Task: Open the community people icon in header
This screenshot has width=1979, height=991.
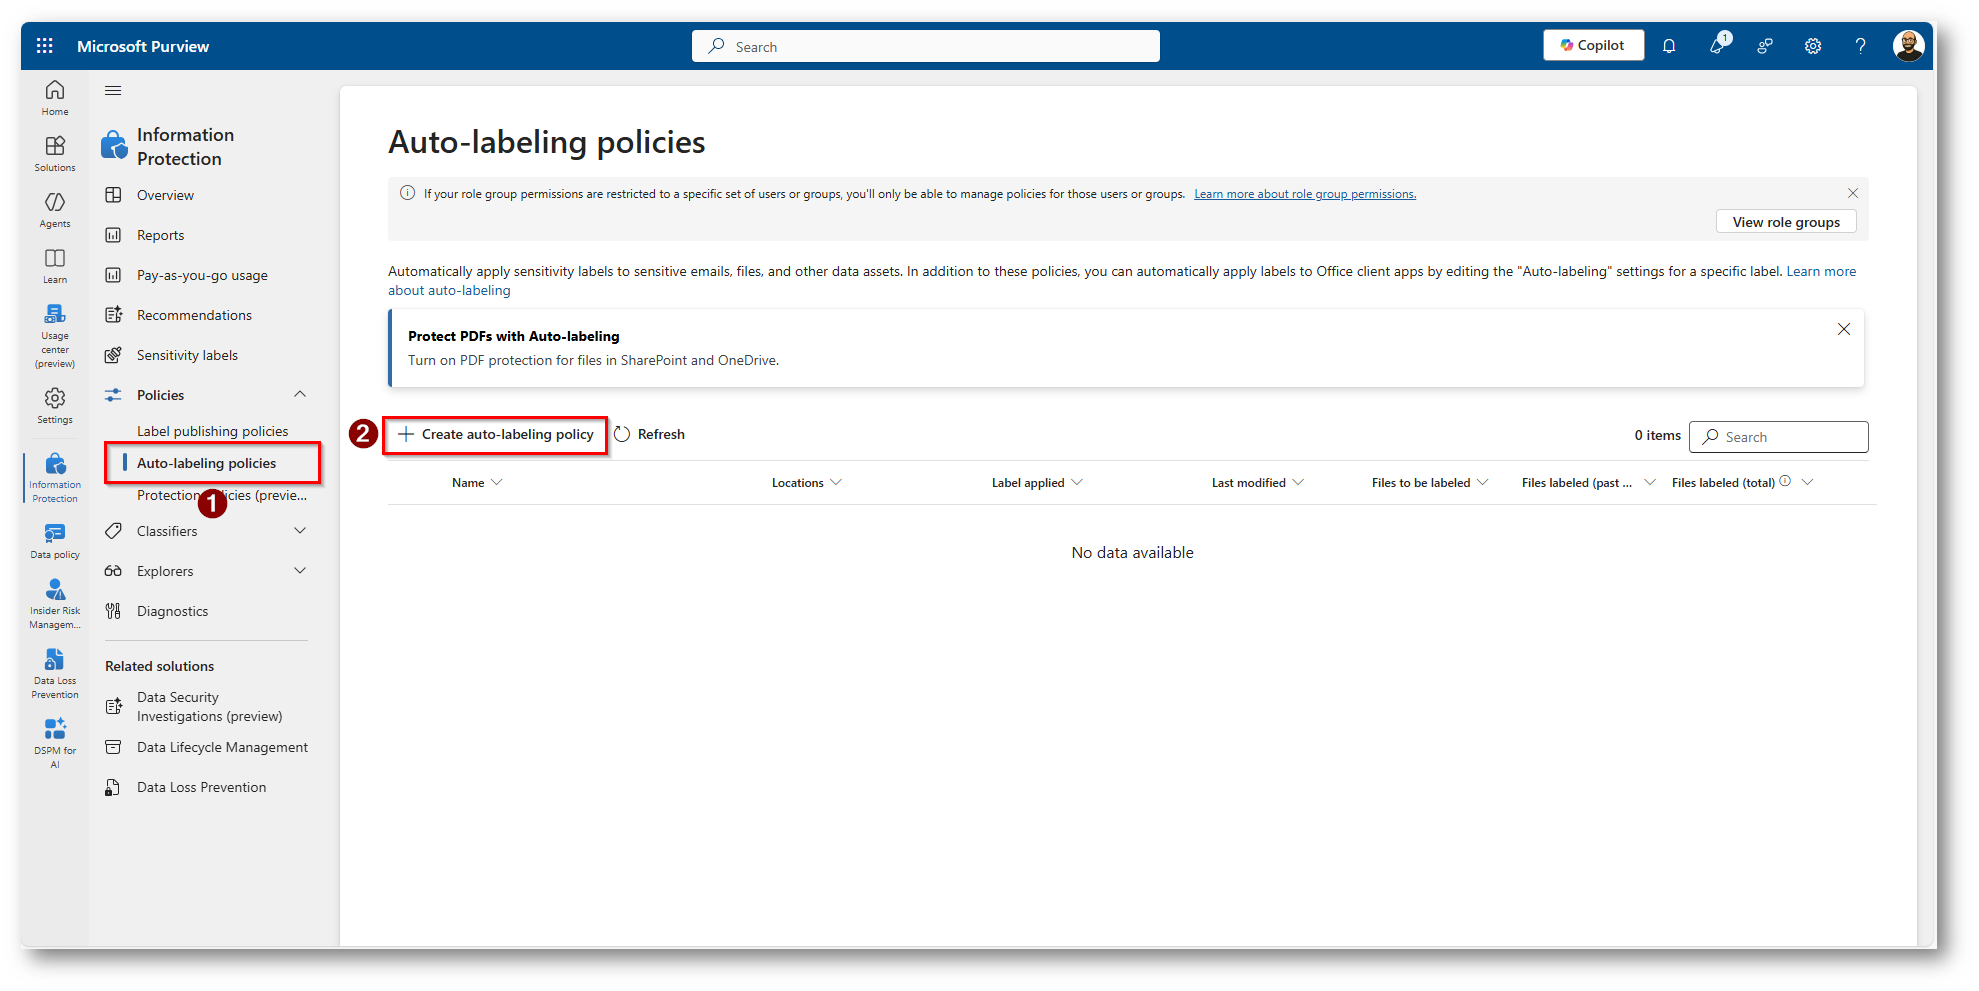Action: click(x=1765, y=46)
